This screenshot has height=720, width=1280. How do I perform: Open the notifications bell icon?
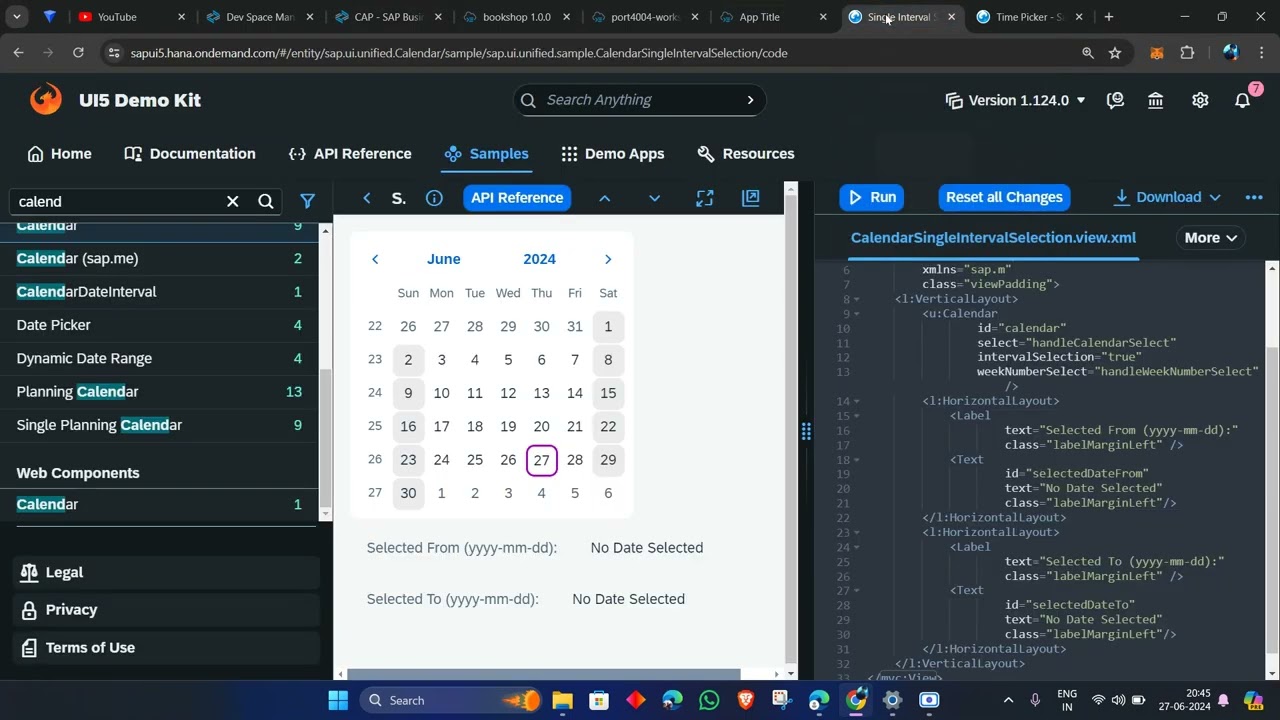pos(1243,100)
